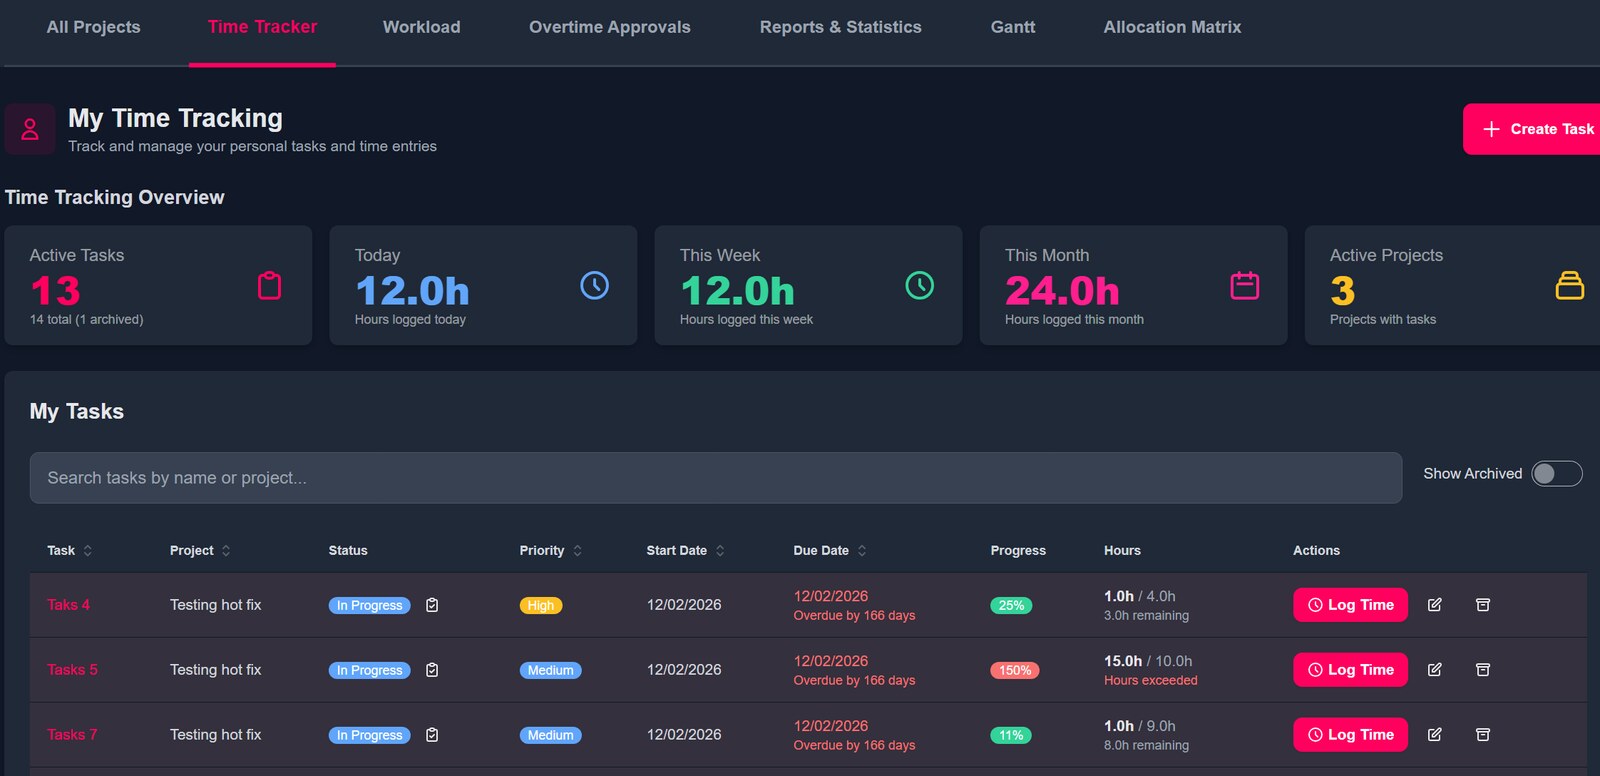The image size is (1600, 776).
Task: Click the Create Task button
Action: pos(1538,129)
